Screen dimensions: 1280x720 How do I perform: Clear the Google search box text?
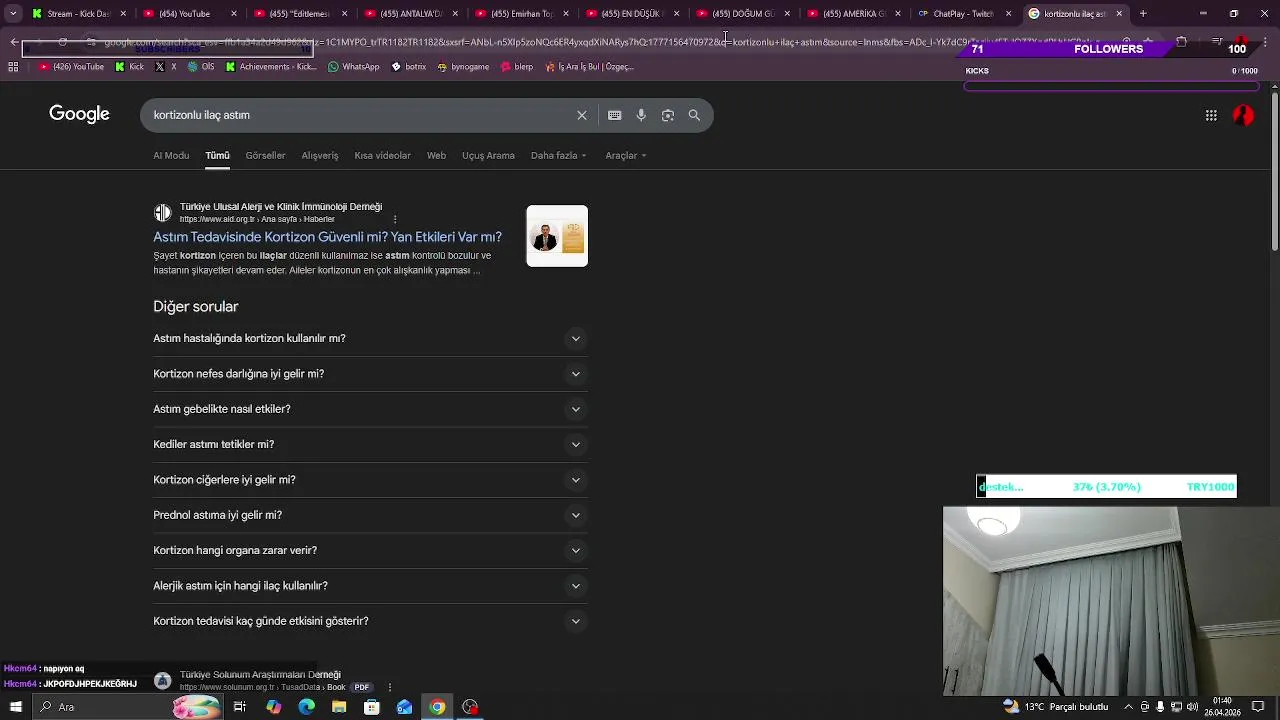coord(582,115)
